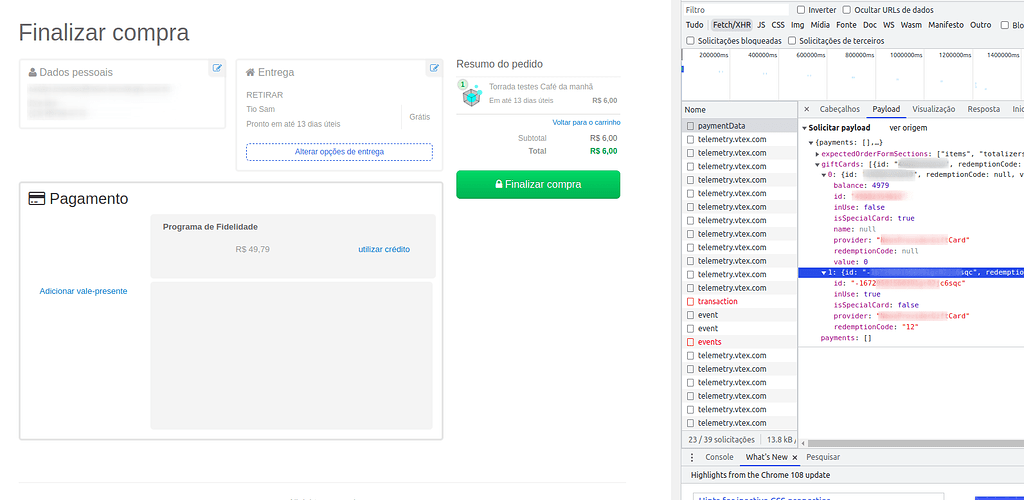Click the redemptionCode: "12" payload line
The width and height of the screenshot is (1024, 500).
coord(876,326)
